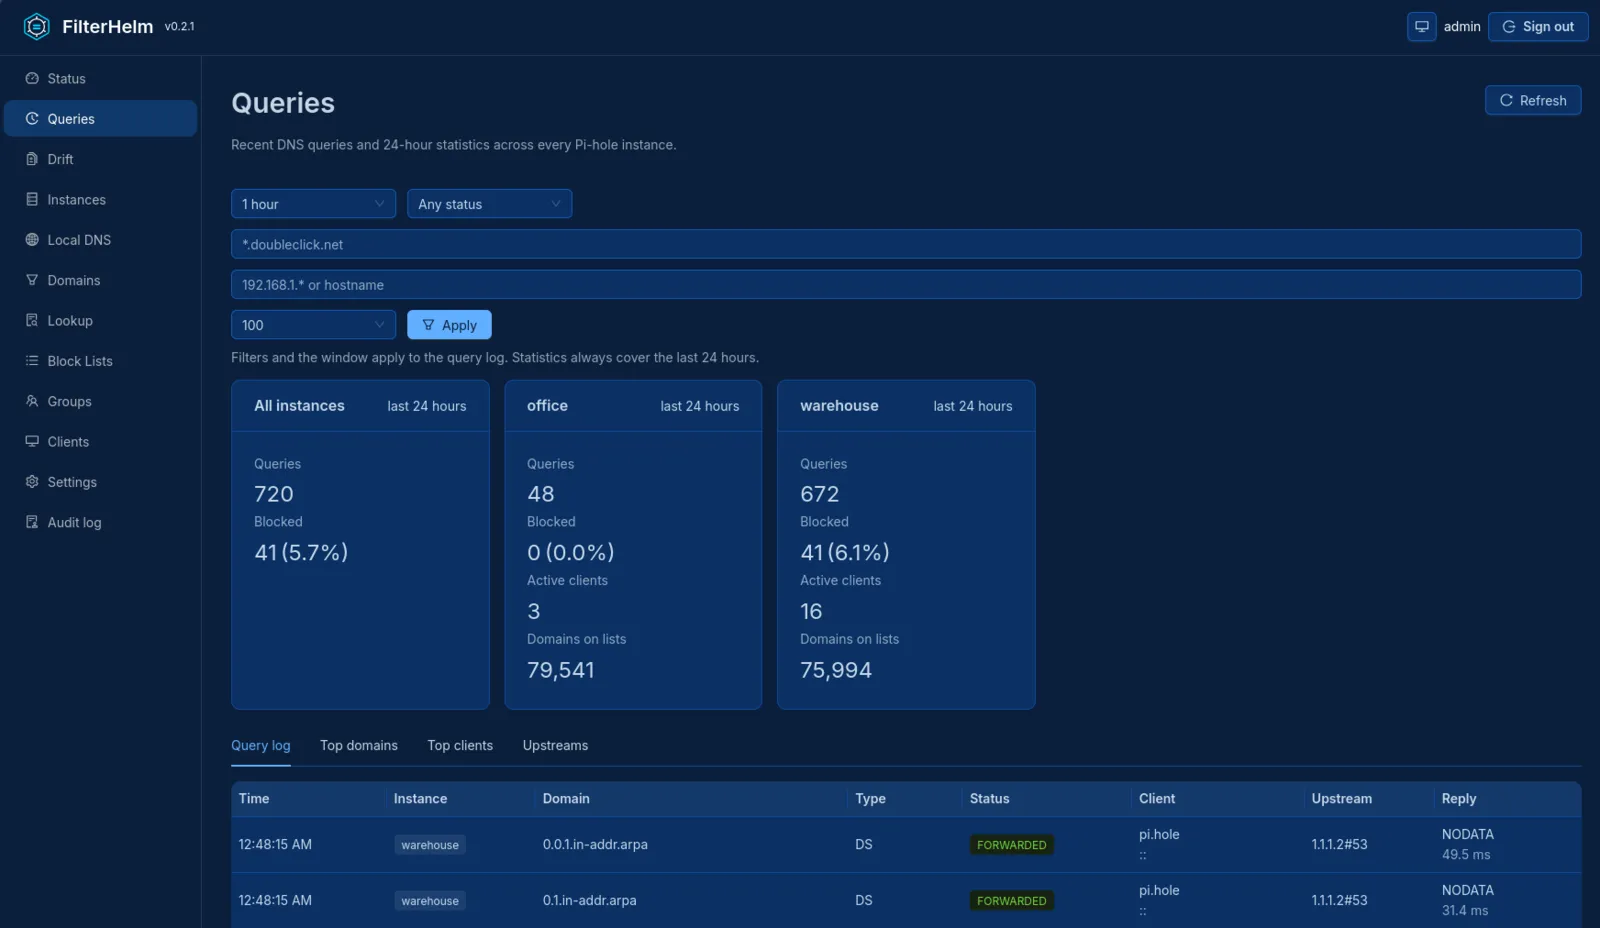Open Status via its gauge icon

point(32,78)
